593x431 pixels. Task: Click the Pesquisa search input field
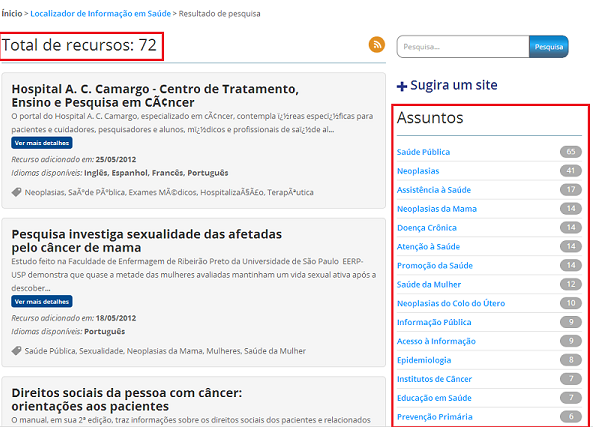pos(463,47)
